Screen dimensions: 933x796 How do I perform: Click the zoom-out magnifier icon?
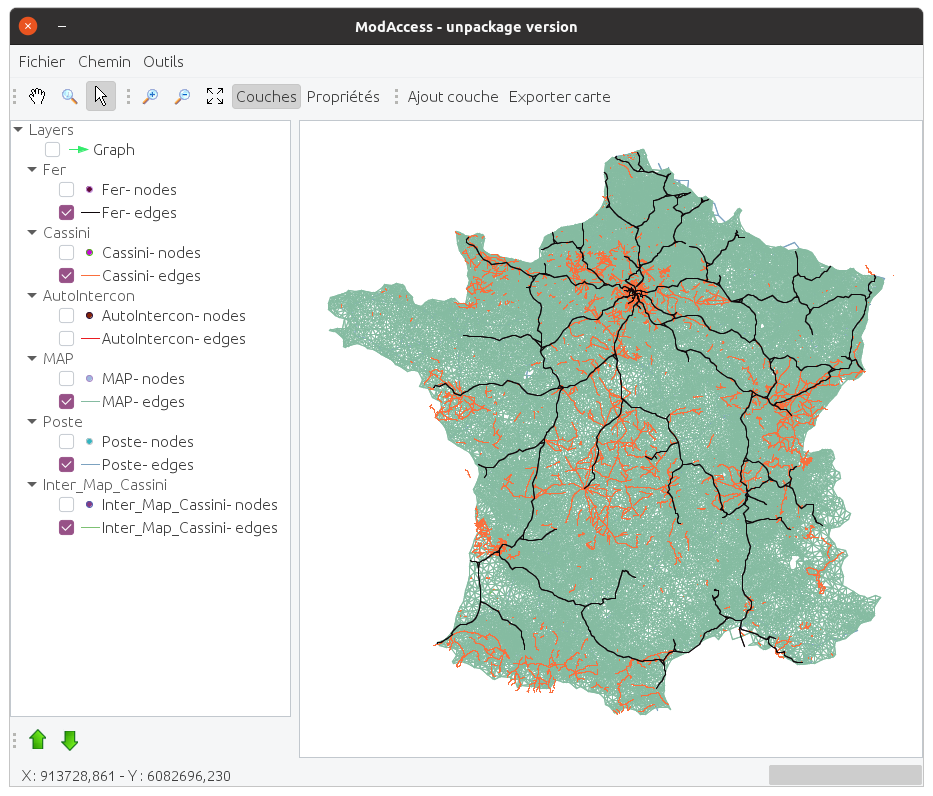[x=183, y=96]
